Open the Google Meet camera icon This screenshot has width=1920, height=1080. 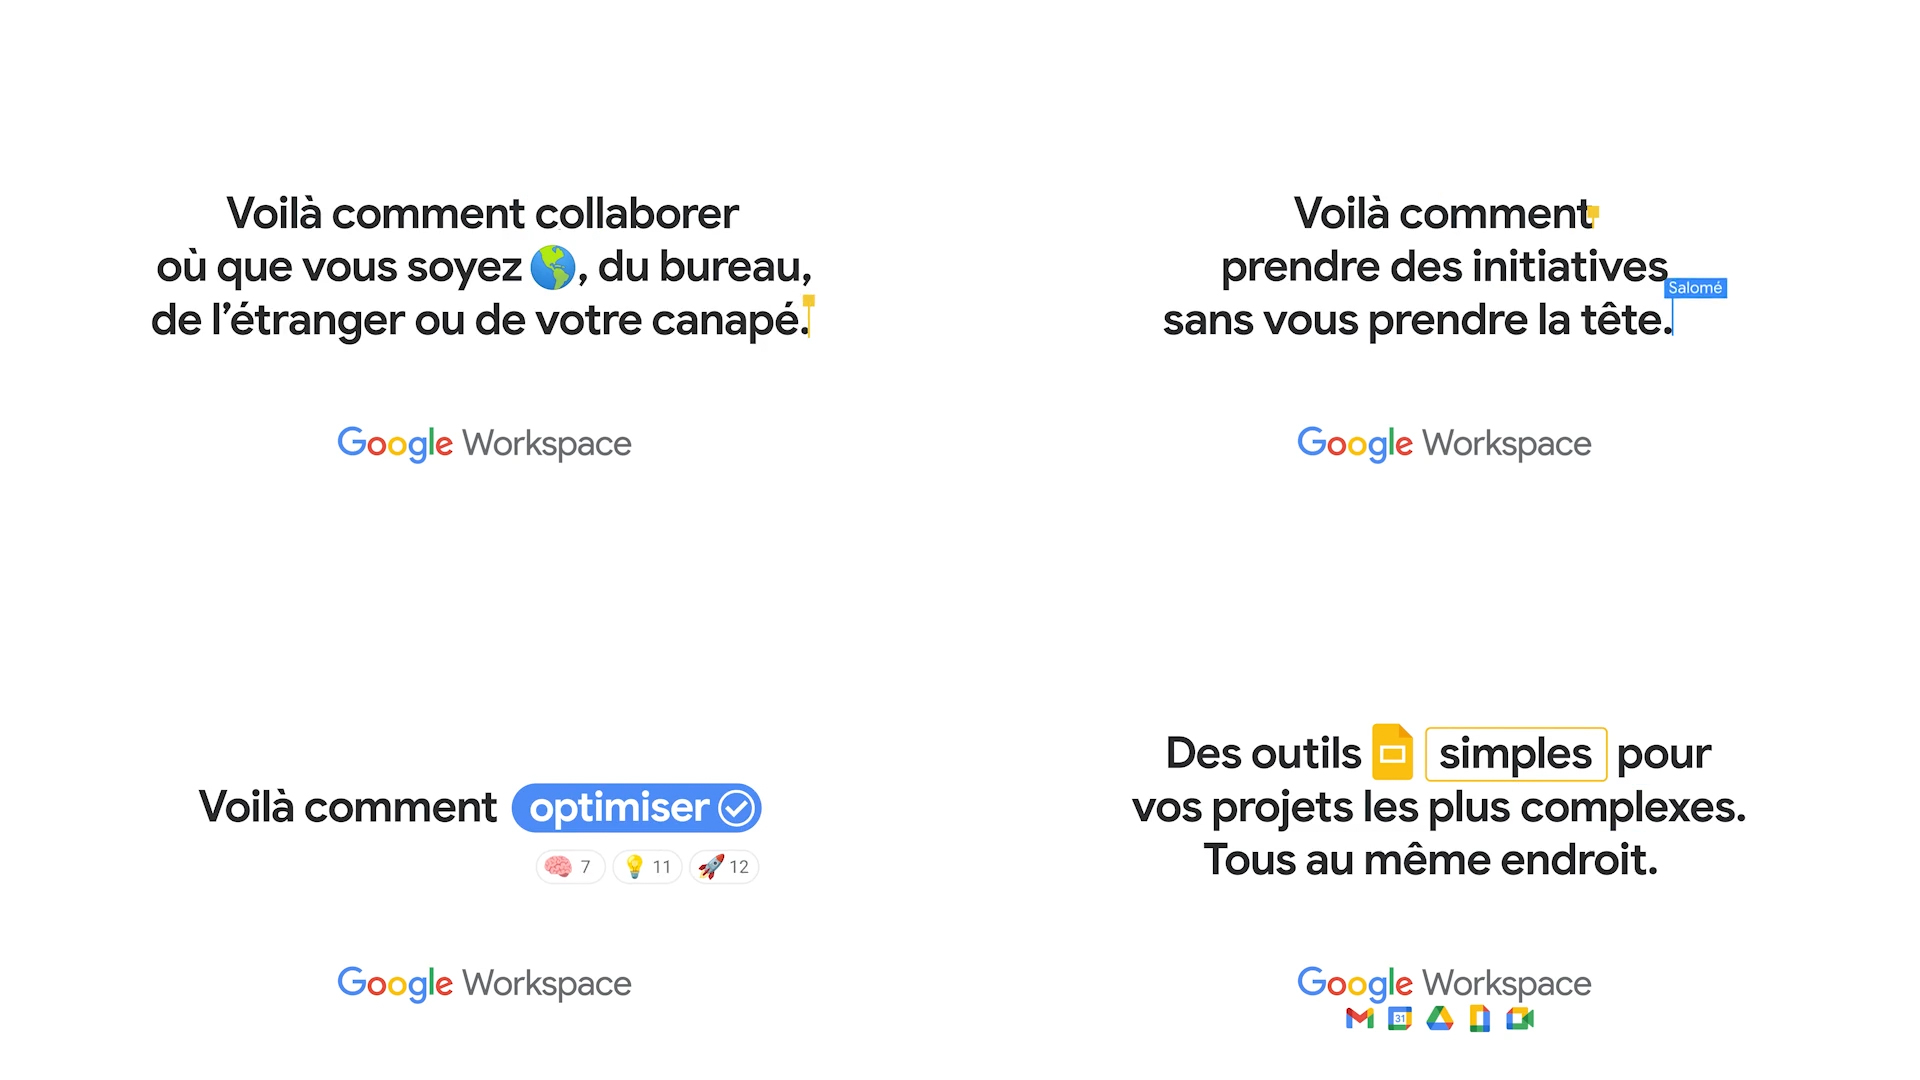1520,1019
